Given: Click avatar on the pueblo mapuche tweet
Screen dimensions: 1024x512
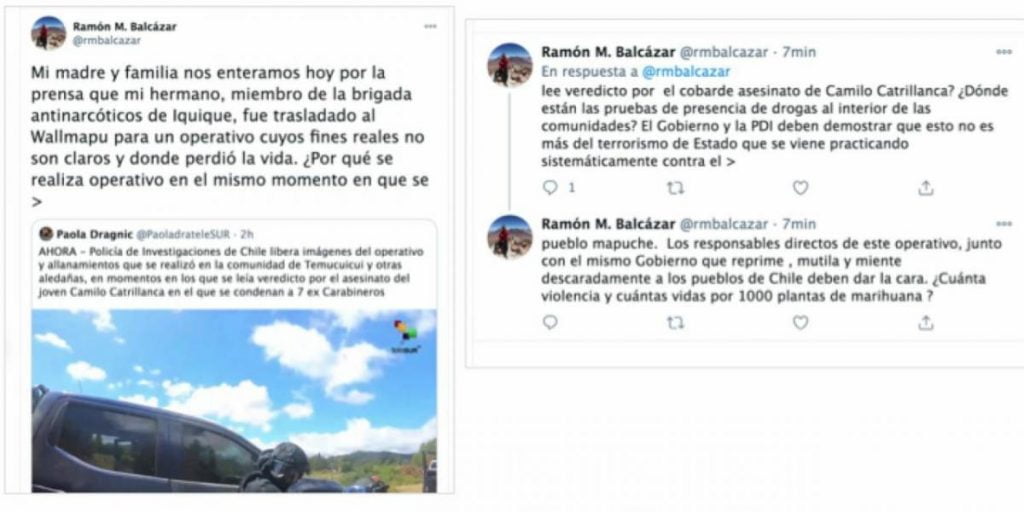Looking at the screenshot, I should tap(510, 236).
